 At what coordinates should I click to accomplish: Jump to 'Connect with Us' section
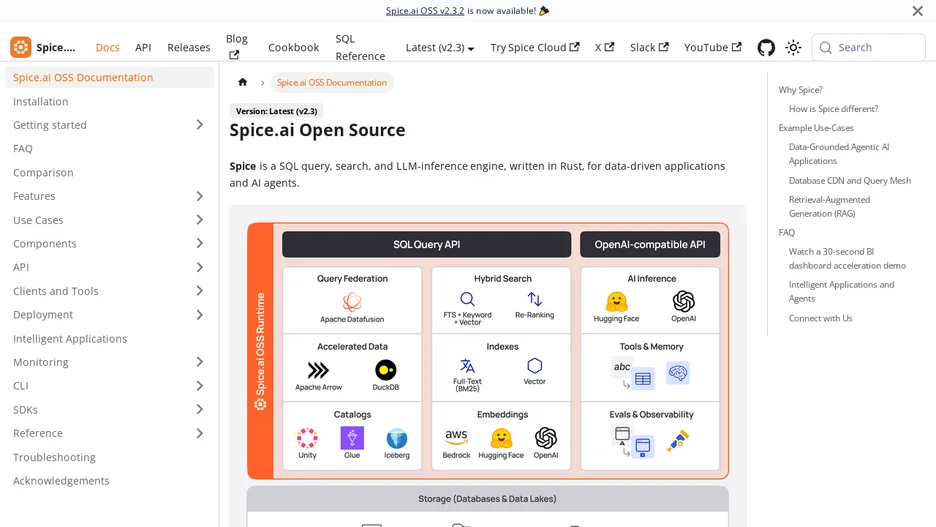[820, 318]
